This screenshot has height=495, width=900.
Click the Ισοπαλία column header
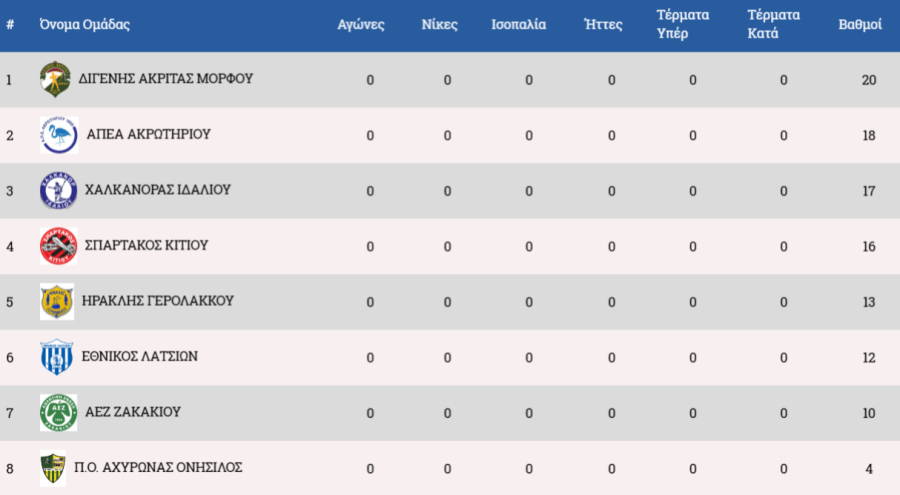coord(519,24)
